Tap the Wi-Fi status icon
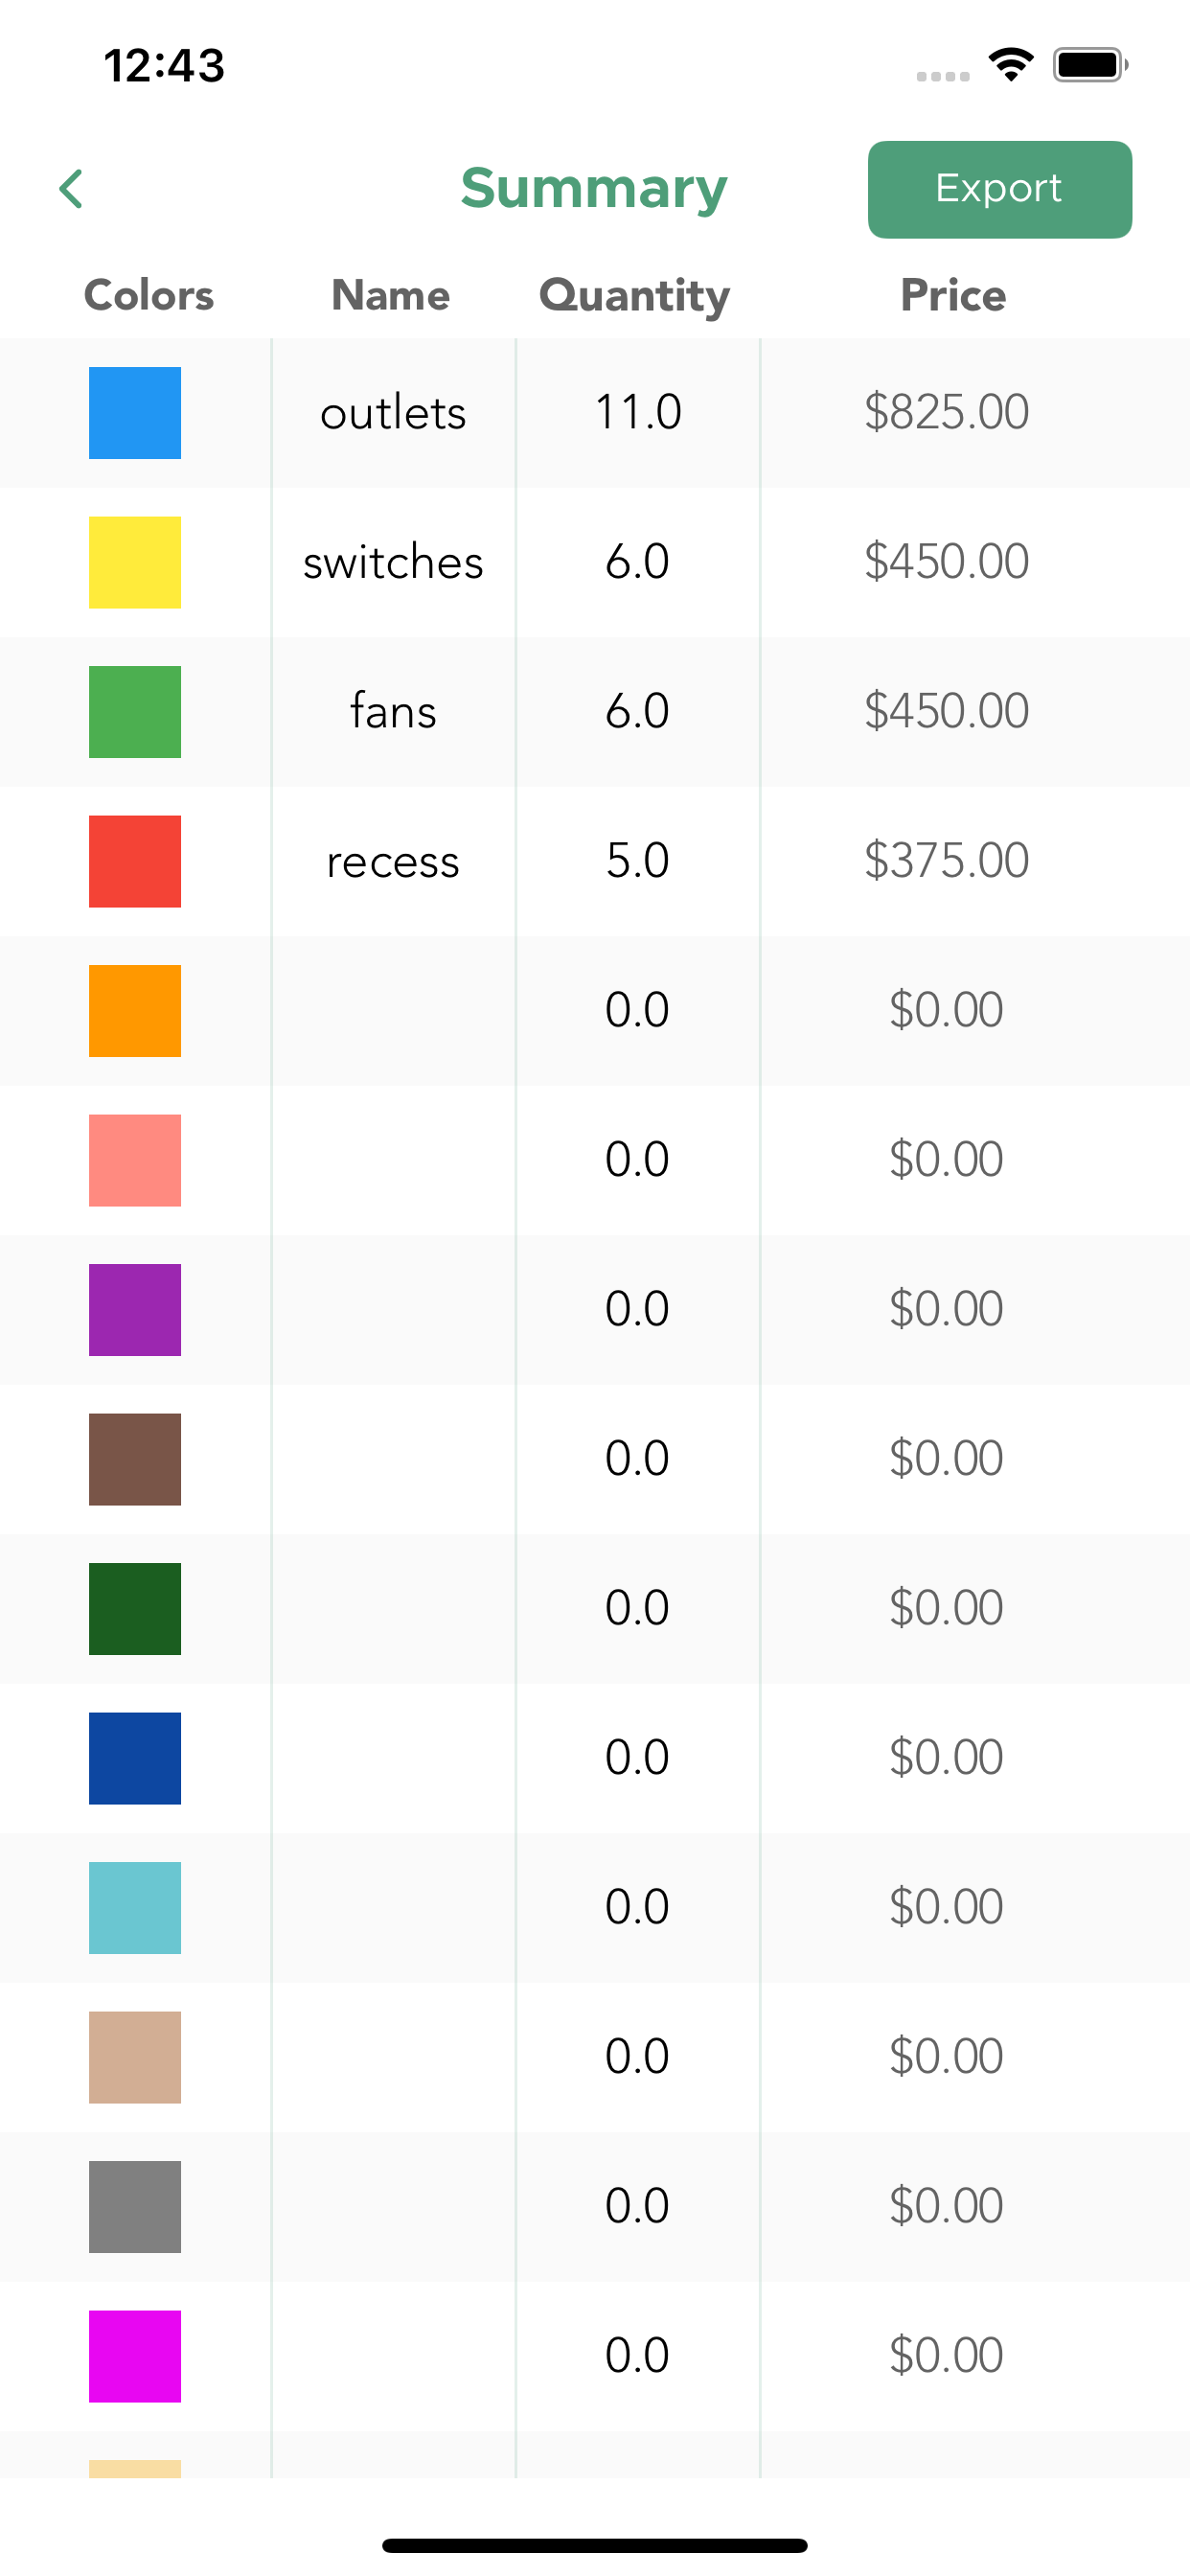1190x2576 pixels. pyautogui.click(x=1011, y=65)
